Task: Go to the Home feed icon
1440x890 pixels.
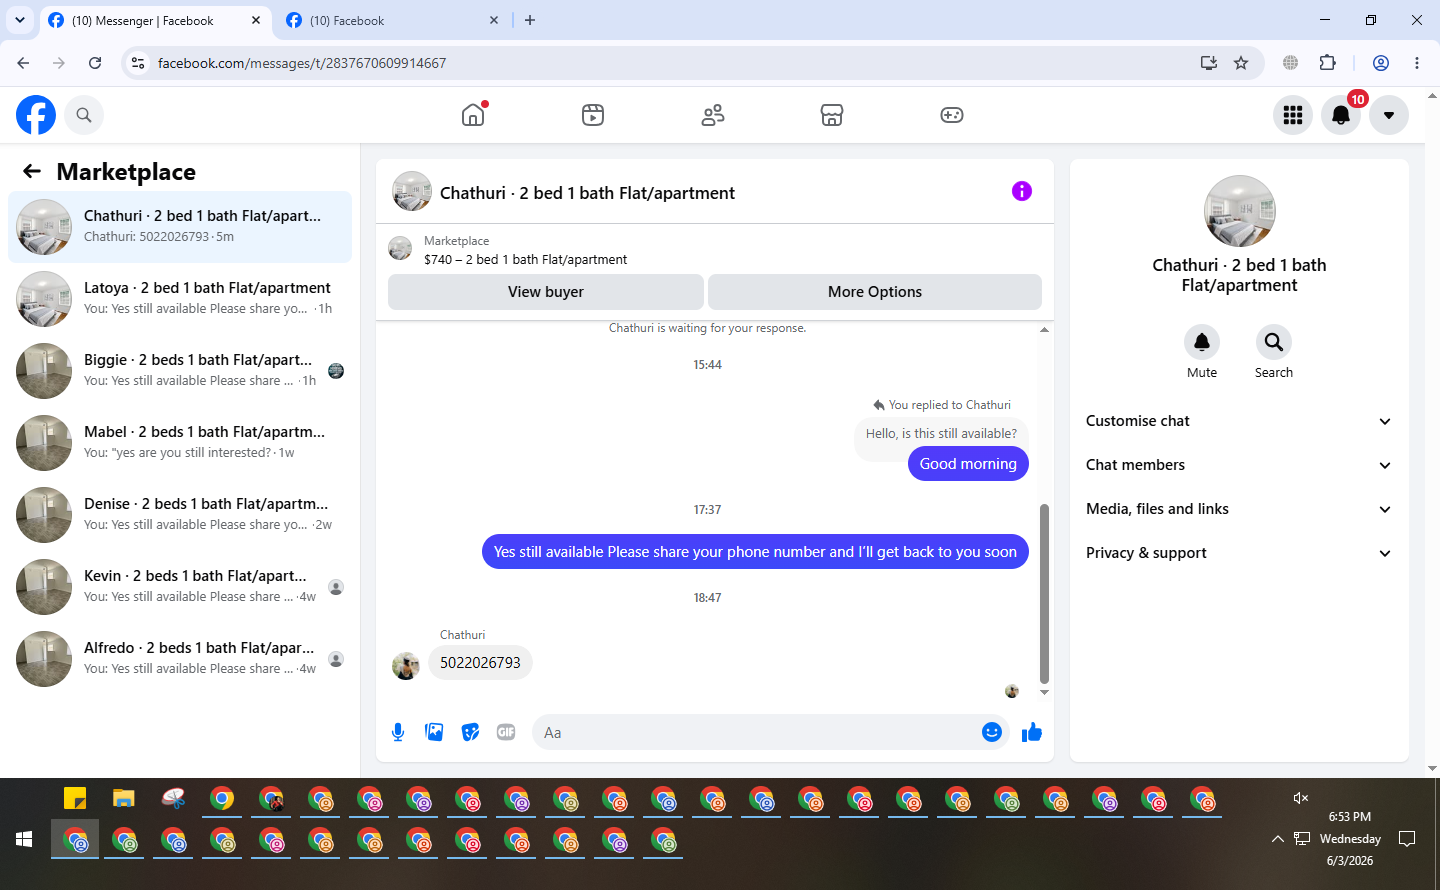Action: click(x=473, y=115)
